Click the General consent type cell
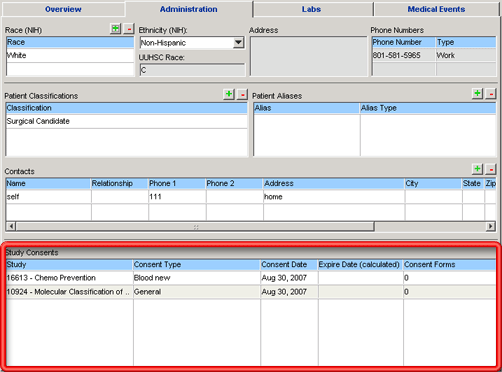Image resolution: width=502 pixels, height=372 pixels. coord(197,292)
